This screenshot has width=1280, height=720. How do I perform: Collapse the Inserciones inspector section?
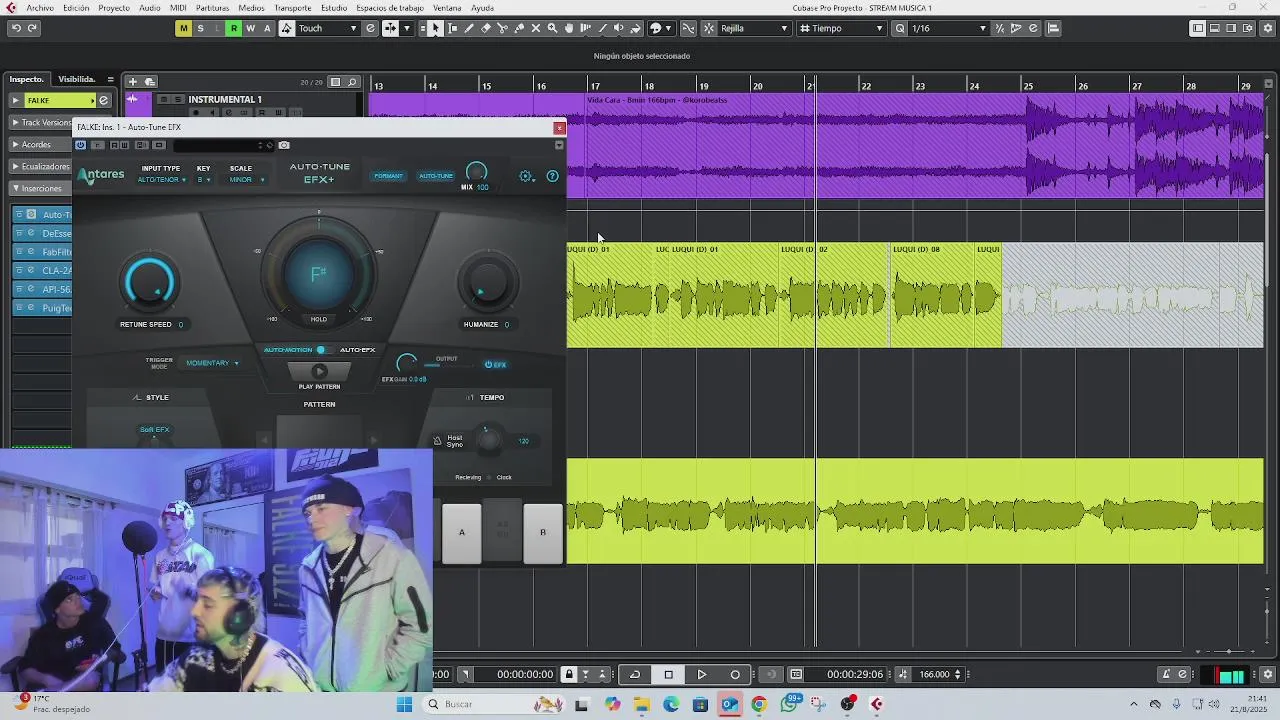pos(40,188)
